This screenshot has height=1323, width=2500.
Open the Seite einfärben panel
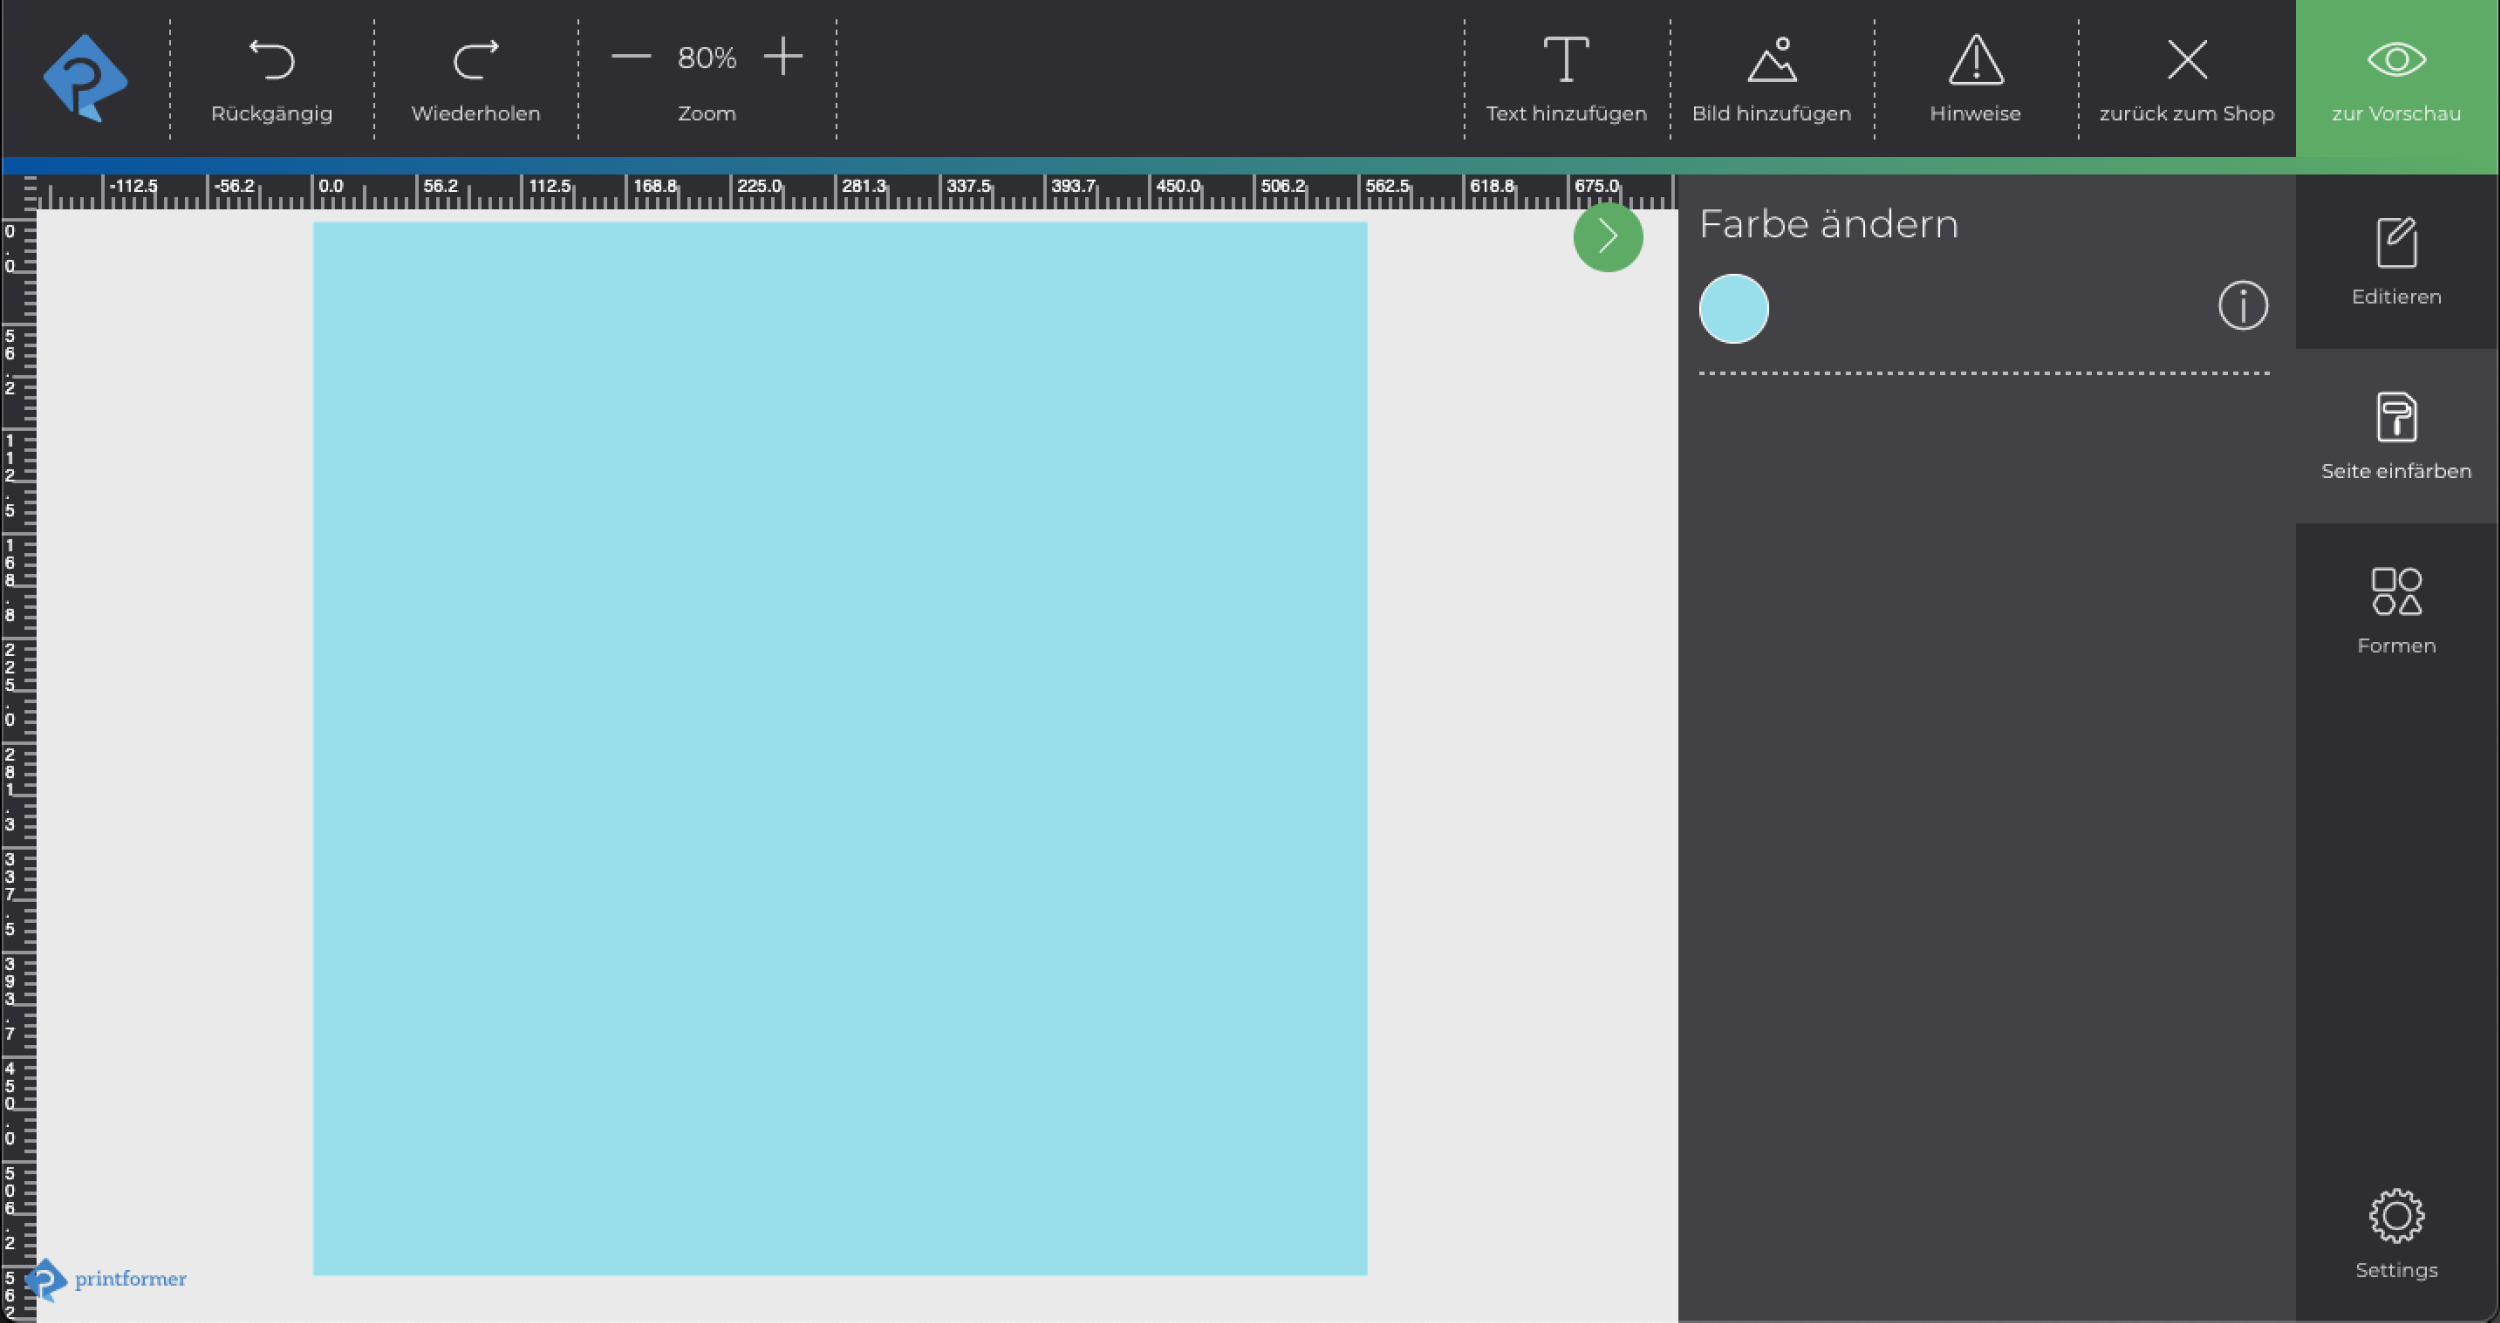click(x=2395, y=435)
